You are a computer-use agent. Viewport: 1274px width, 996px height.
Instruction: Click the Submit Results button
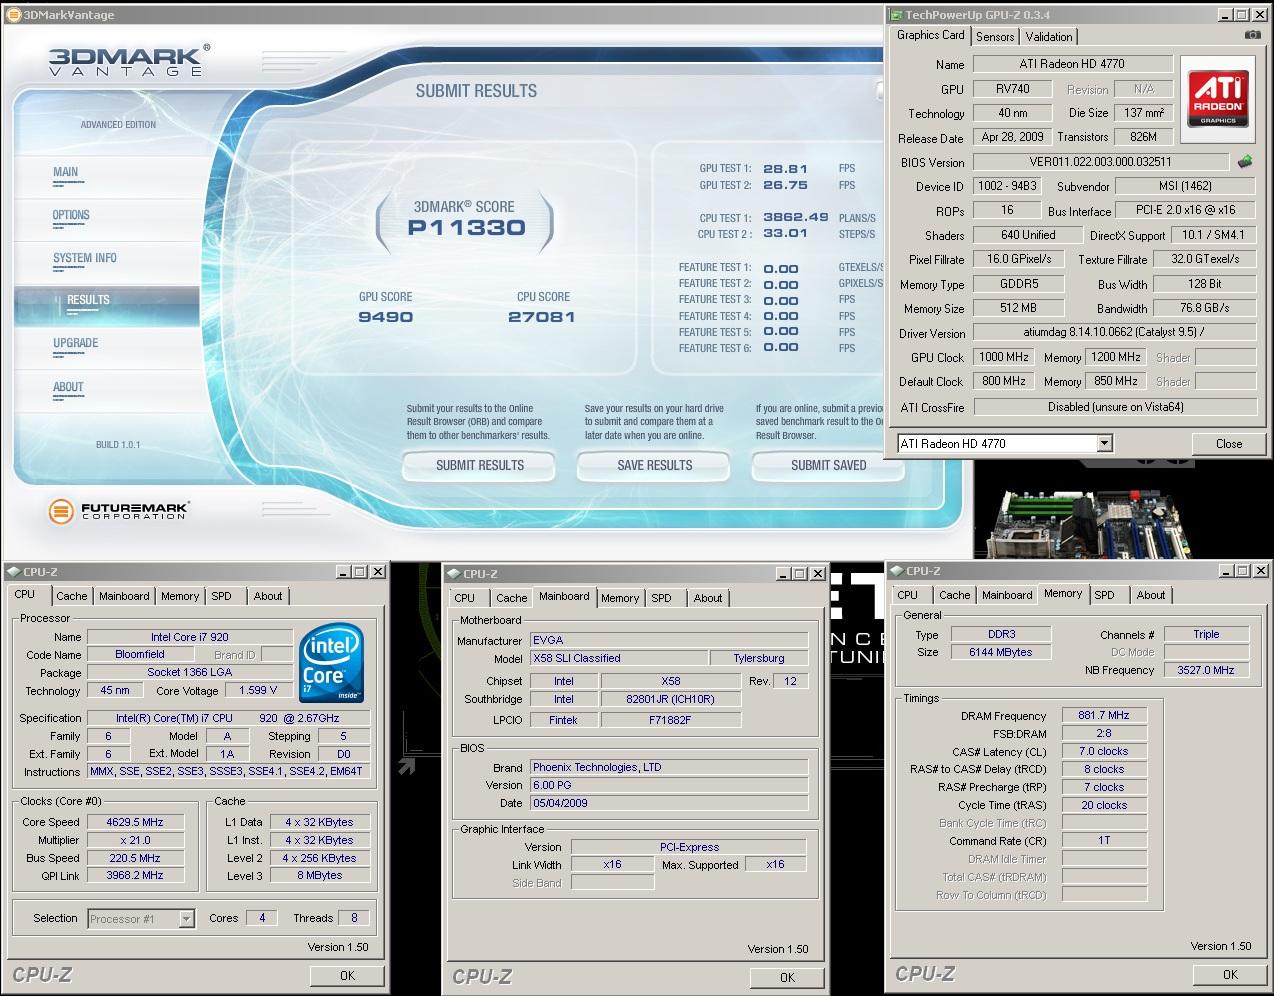480,465
